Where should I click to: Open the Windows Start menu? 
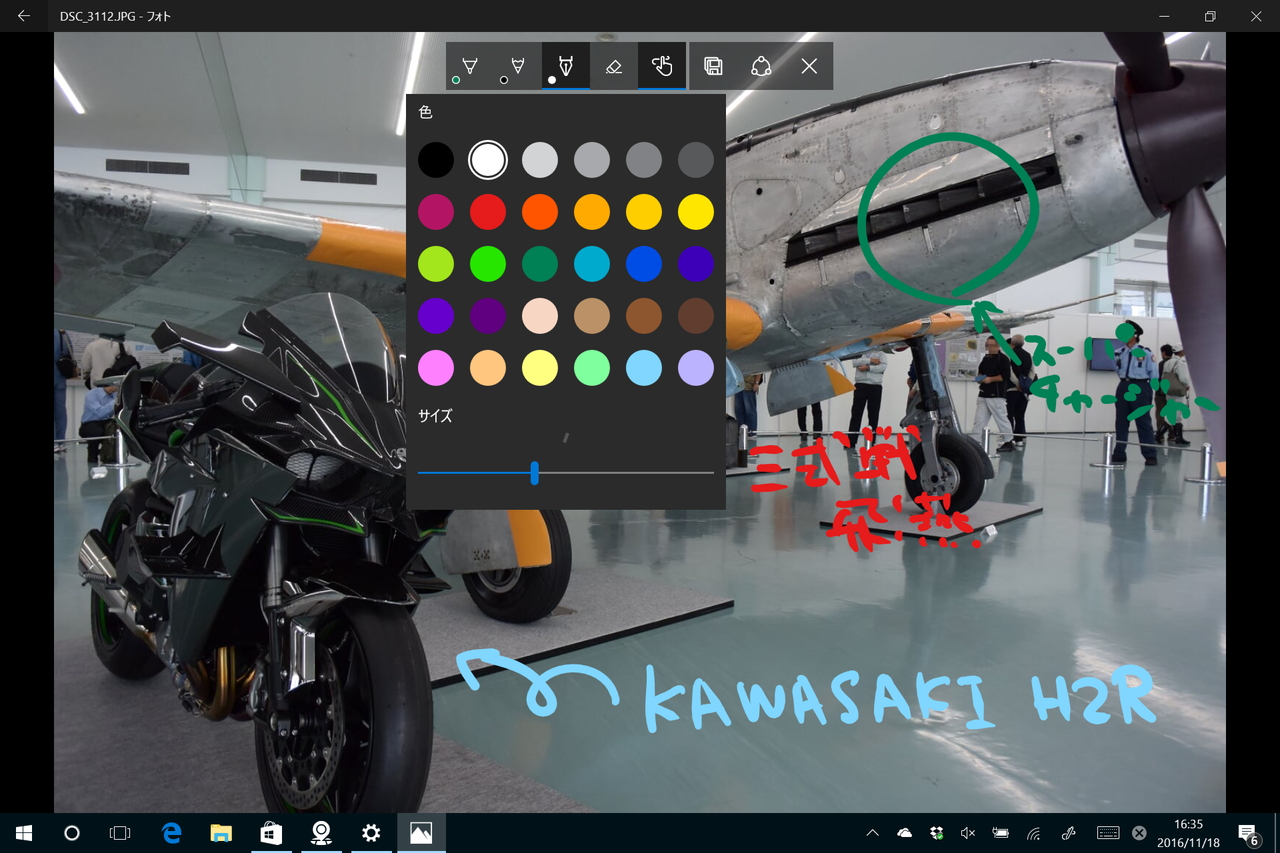[x=24, y=833]
